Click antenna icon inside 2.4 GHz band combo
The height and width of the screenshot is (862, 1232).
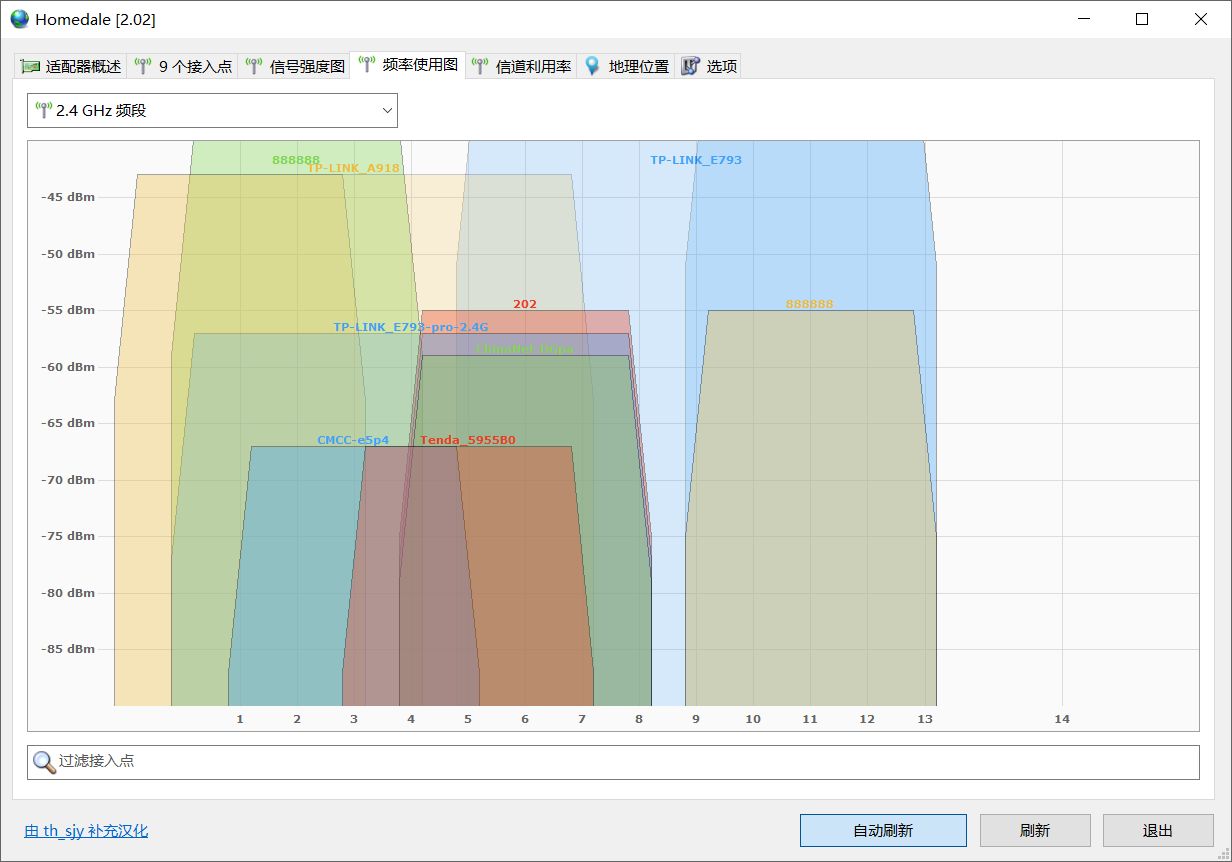pyautogui.click(x=43, y=110)
